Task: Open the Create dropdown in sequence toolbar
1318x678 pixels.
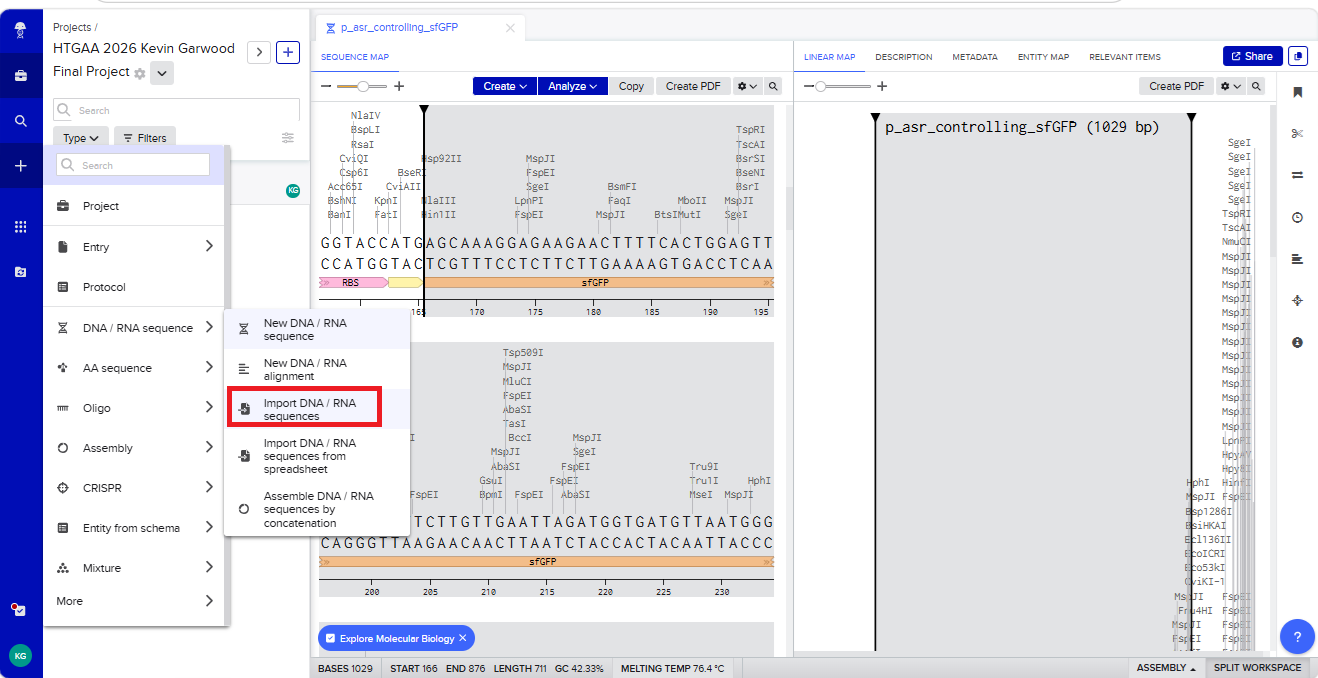Action: click(505, 86)
